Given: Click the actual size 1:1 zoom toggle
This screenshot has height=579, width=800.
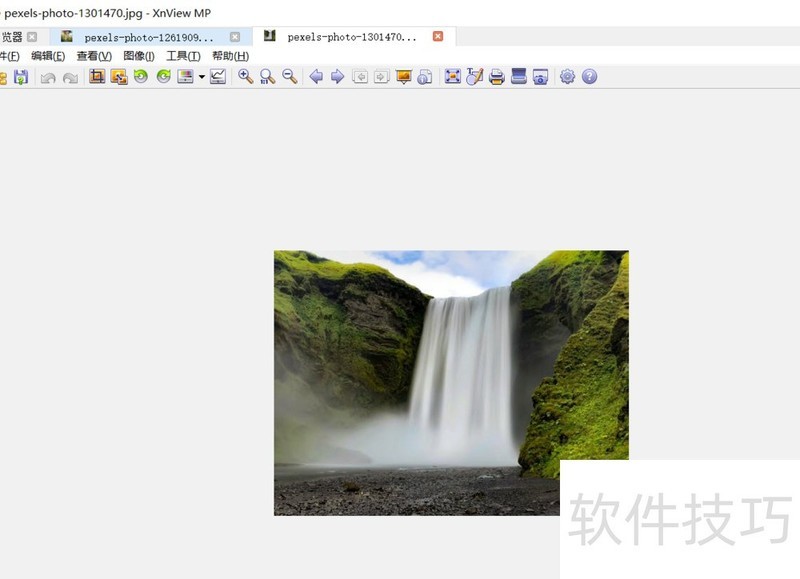Looking at the screenshot, I should [265, 76].
